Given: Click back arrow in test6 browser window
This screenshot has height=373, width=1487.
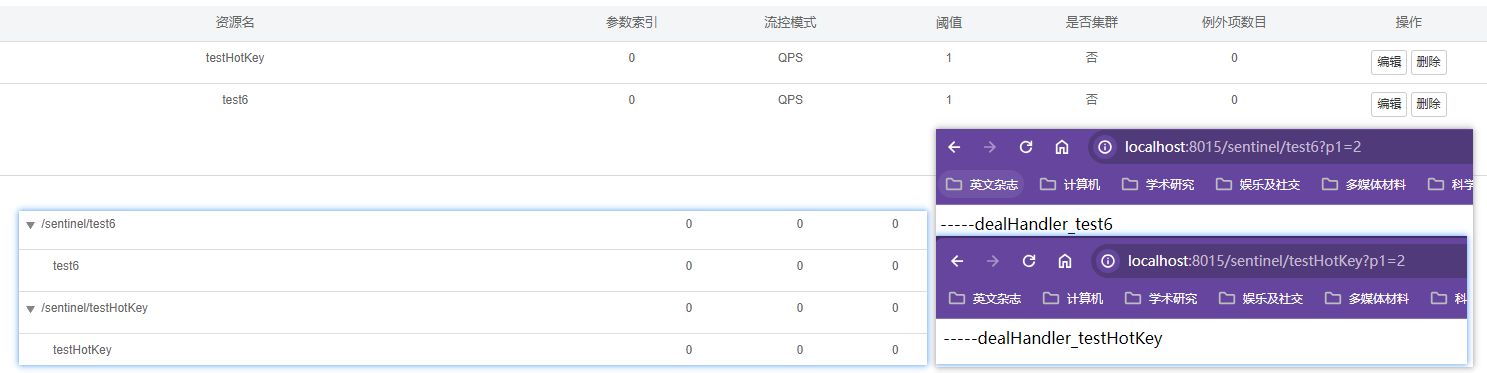Looking at the screenshot, I should point(954,147).
